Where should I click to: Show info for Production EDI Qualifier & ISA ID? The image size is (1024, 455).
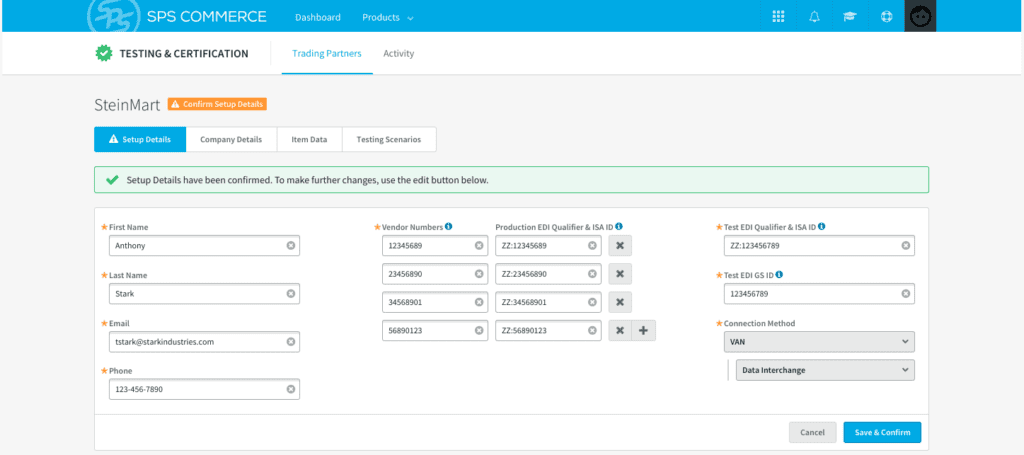tap(618, 227)
